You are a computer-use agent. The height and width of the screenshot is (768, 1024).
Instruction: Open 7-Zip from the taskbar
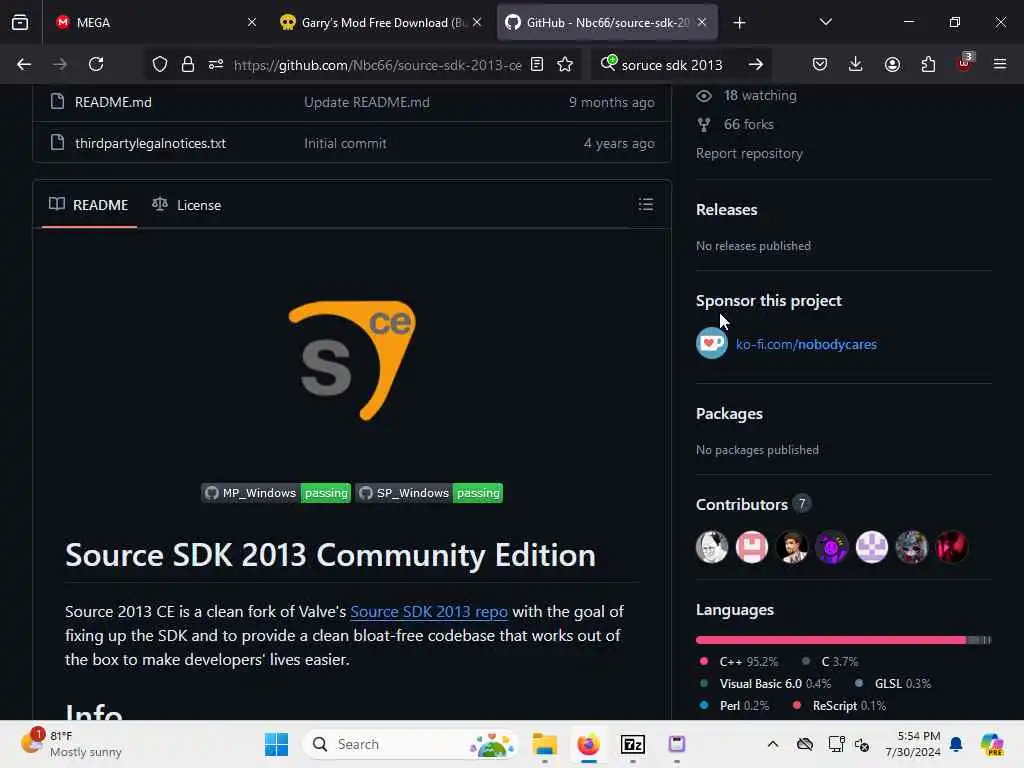coord(632,744)
